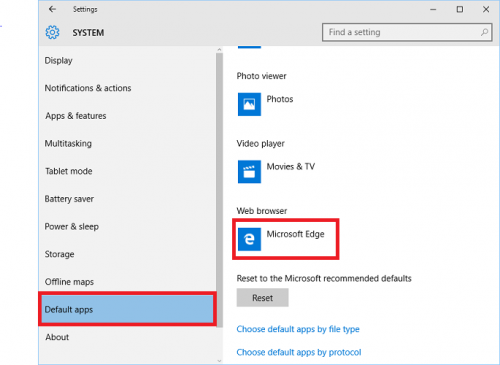Click the Photo viewer heading

click(x=261, y=76)
